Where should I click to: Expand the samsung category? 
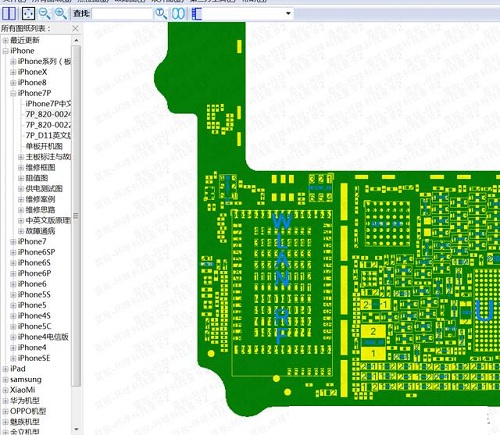point(5,380)
